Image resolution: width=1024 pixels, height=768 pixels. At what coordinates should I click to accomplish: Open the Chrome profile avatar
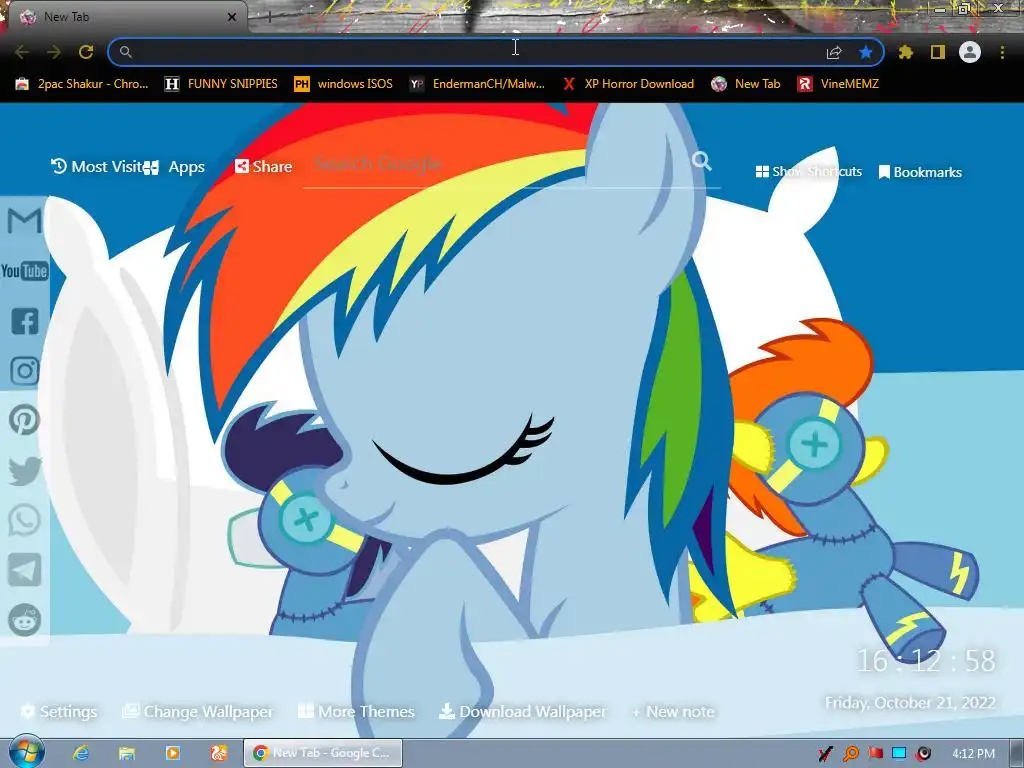pos(970,52)
